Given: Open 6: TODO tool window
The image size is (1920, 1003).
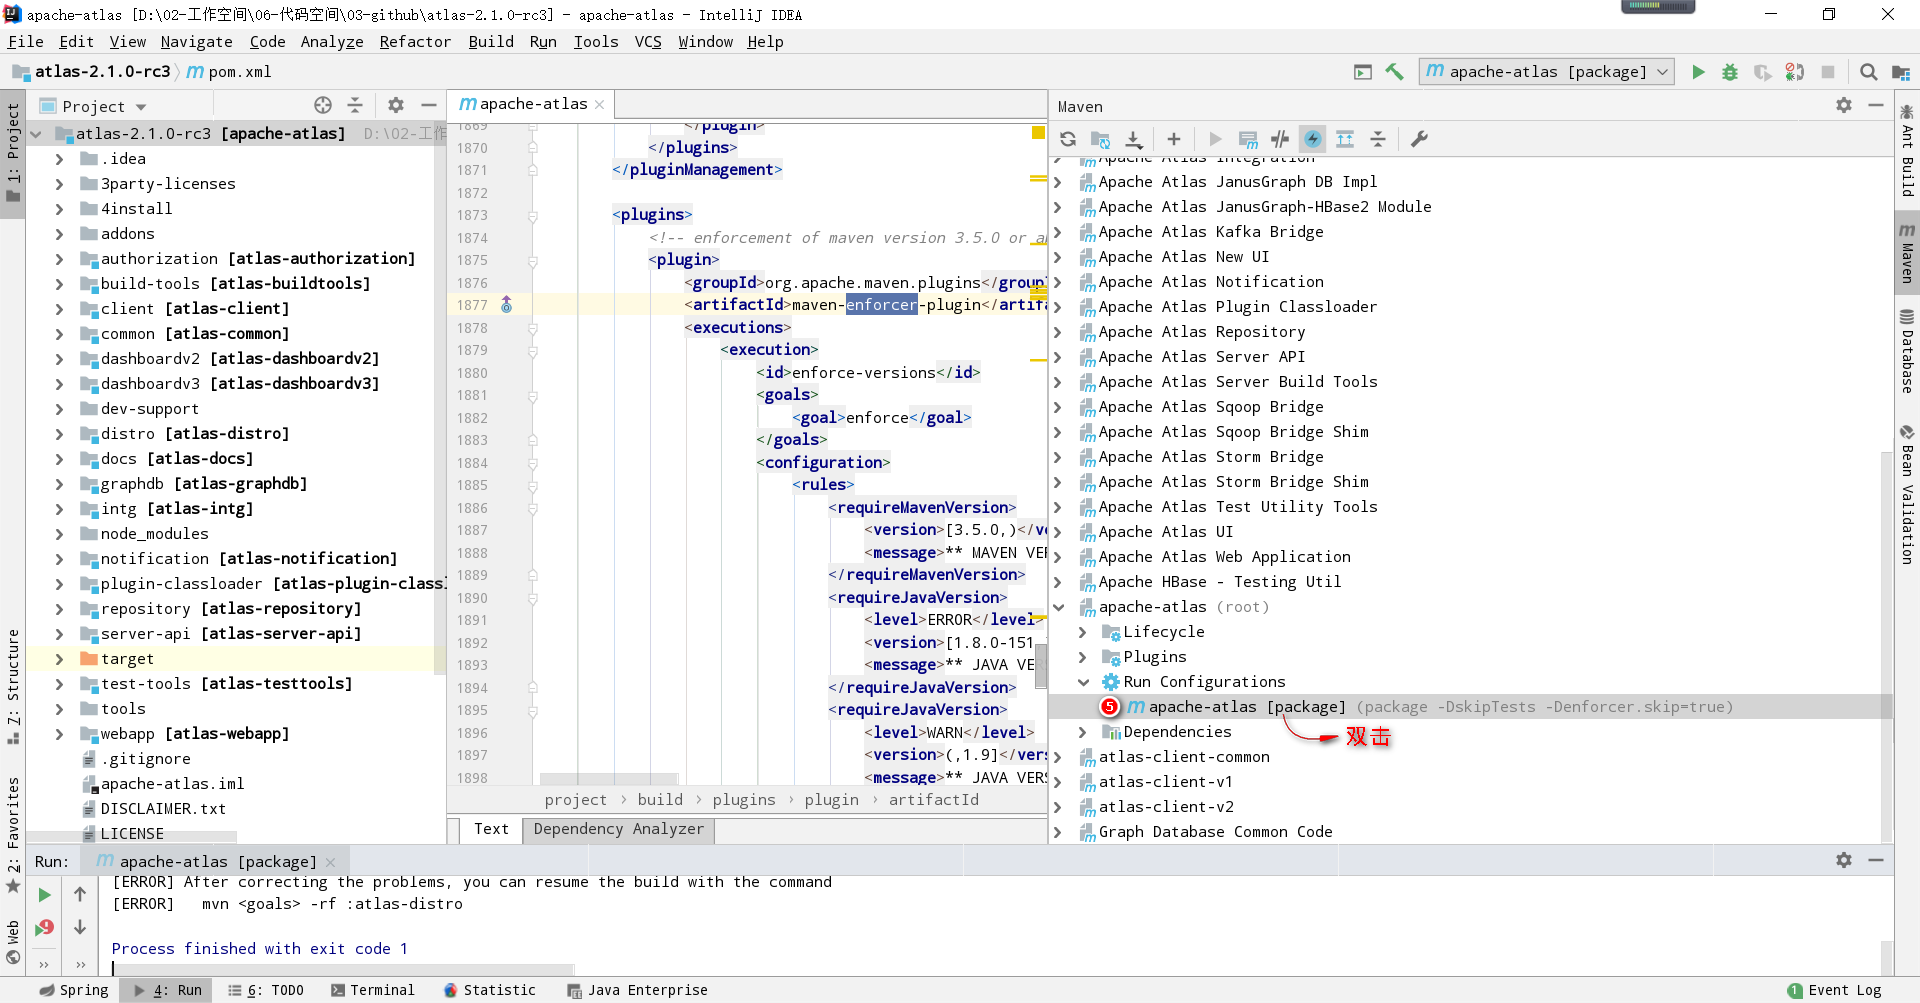Looking at the screenshot, I should (266, 990).
